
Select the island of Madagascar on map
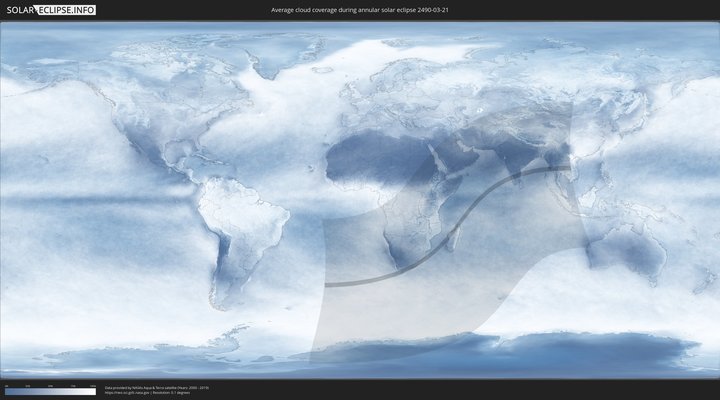point(453,247)
